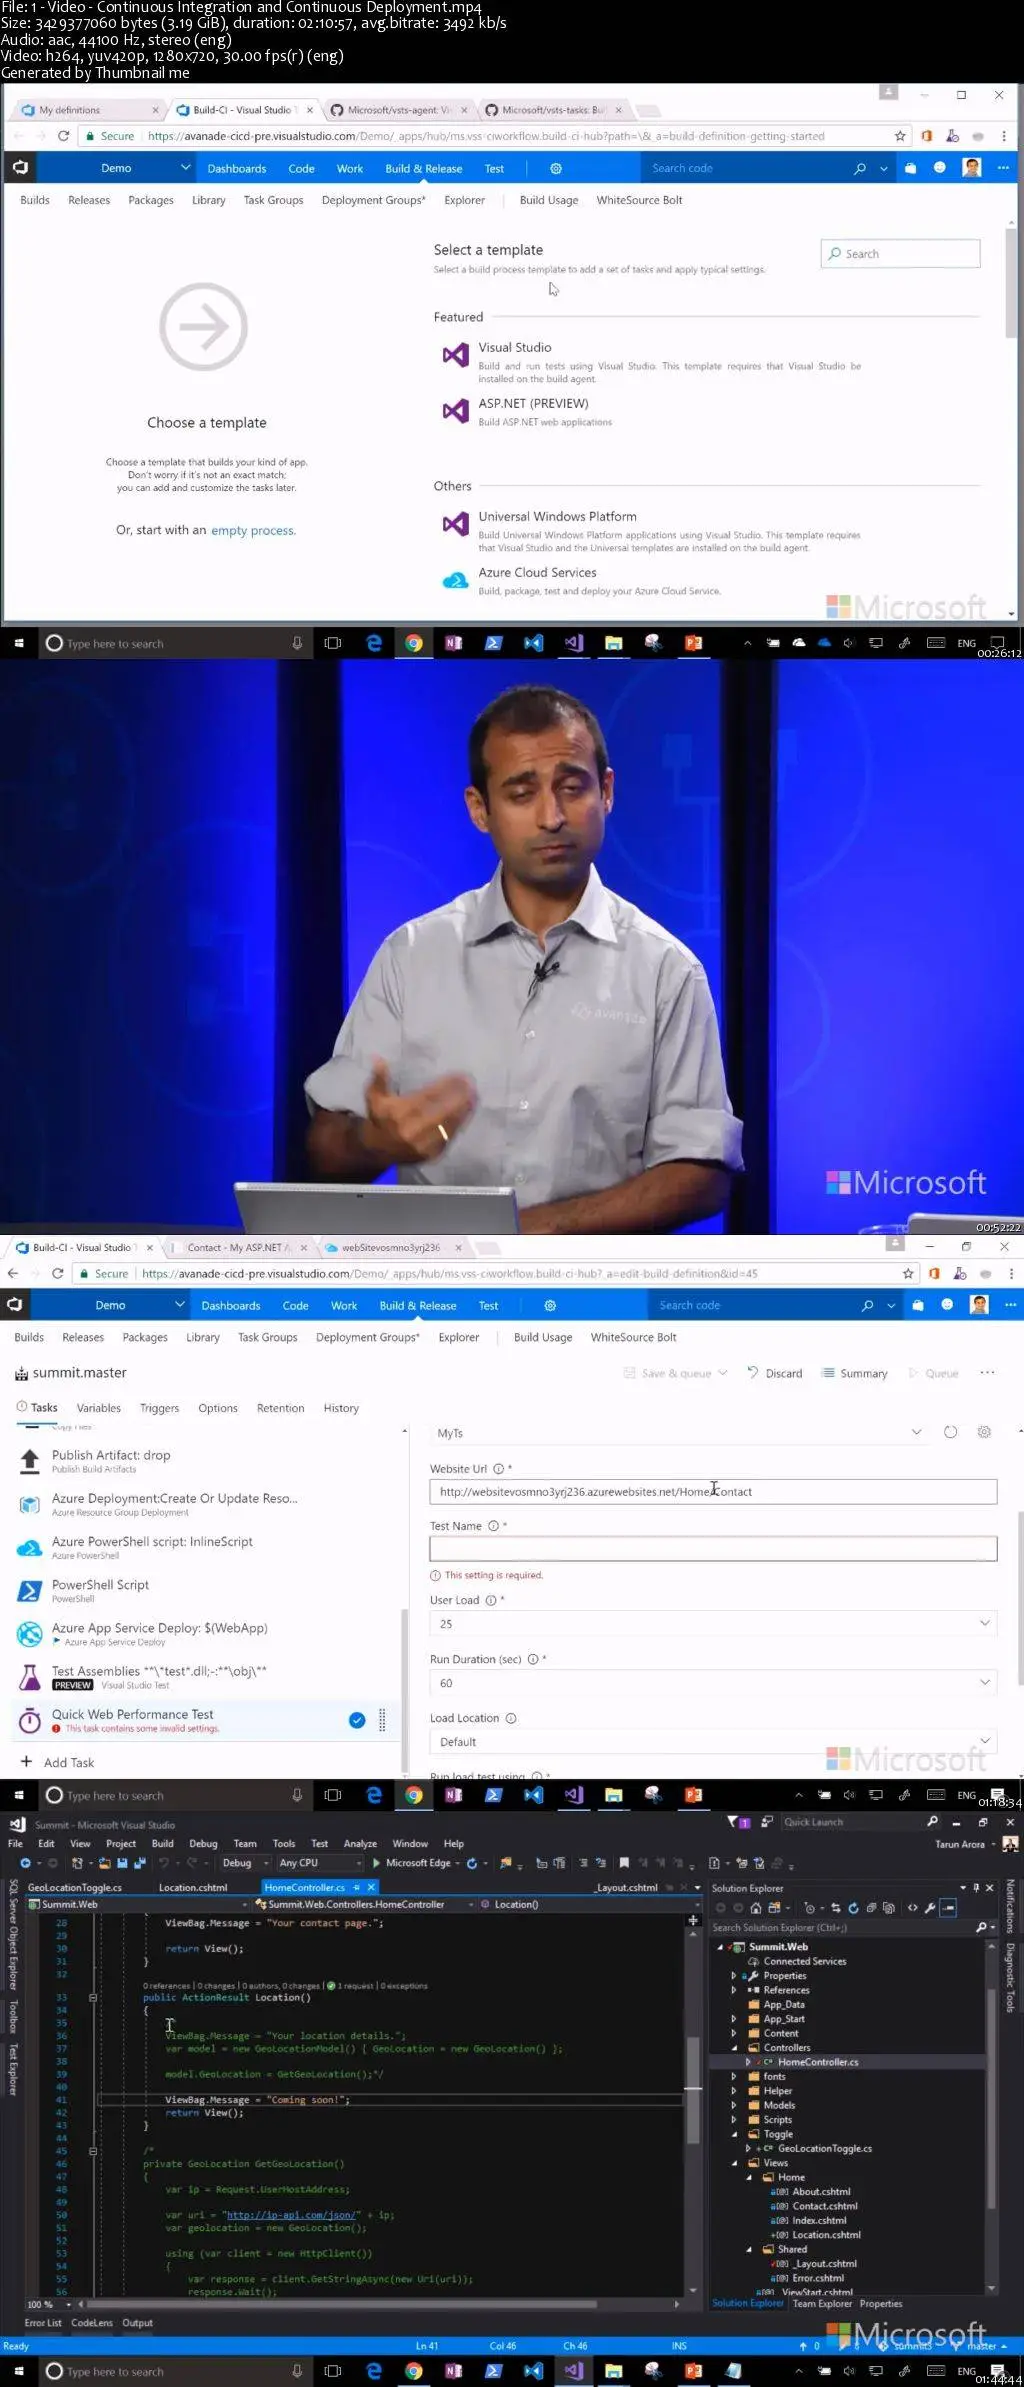Image resolution: width=1024 pixels, height=2387 pixels.
Task: Open the Load Location dropdown showing Default
Action: (x=713, y=1741)
